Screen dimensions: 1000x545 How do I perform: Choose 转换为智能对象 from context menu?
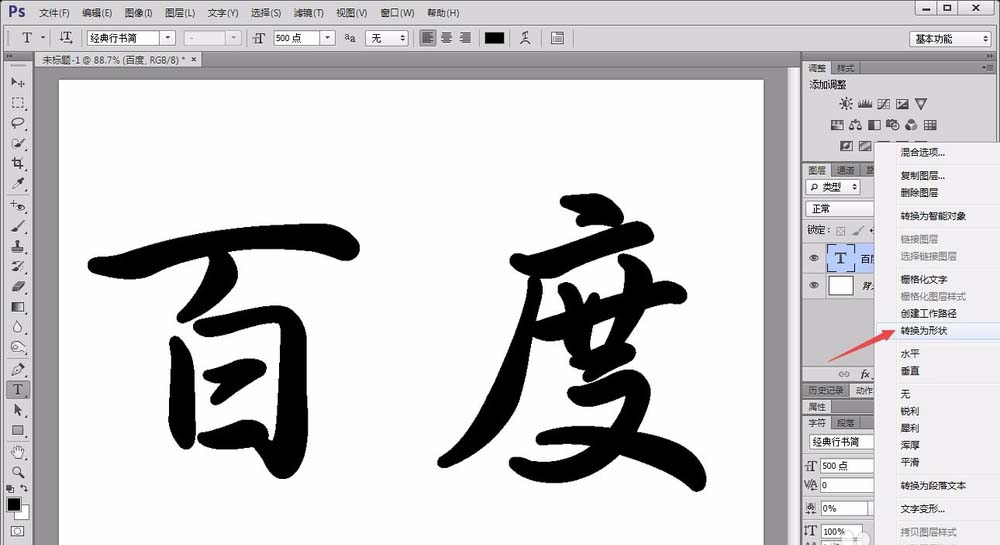click(933, 216)
